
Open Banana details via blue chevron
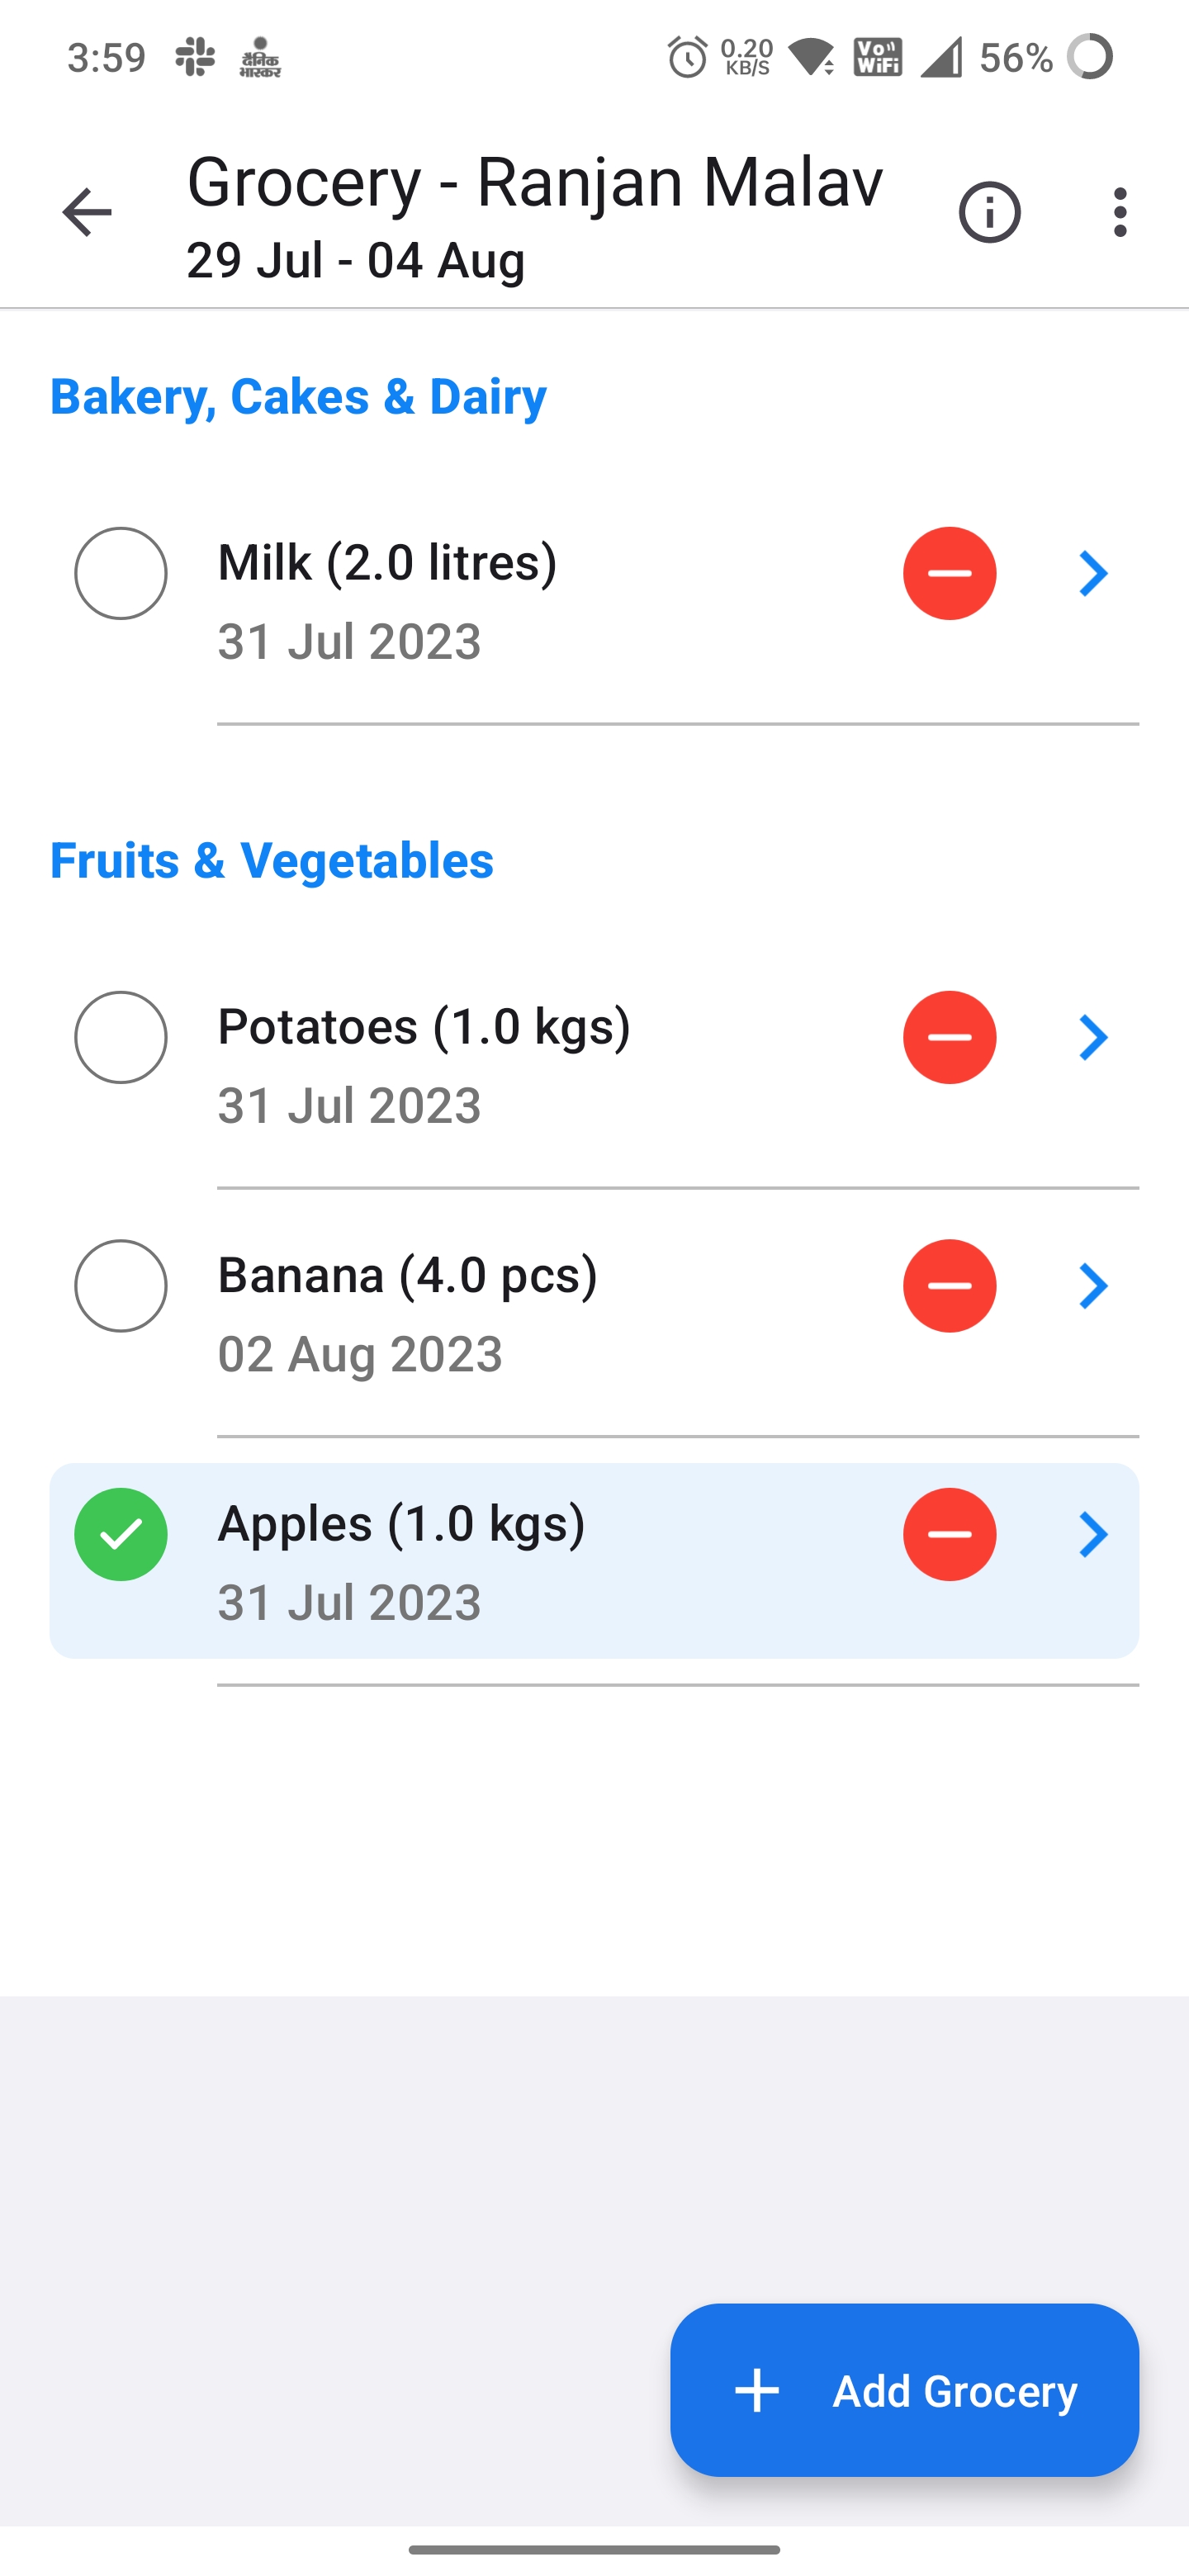(1093, 1286)
